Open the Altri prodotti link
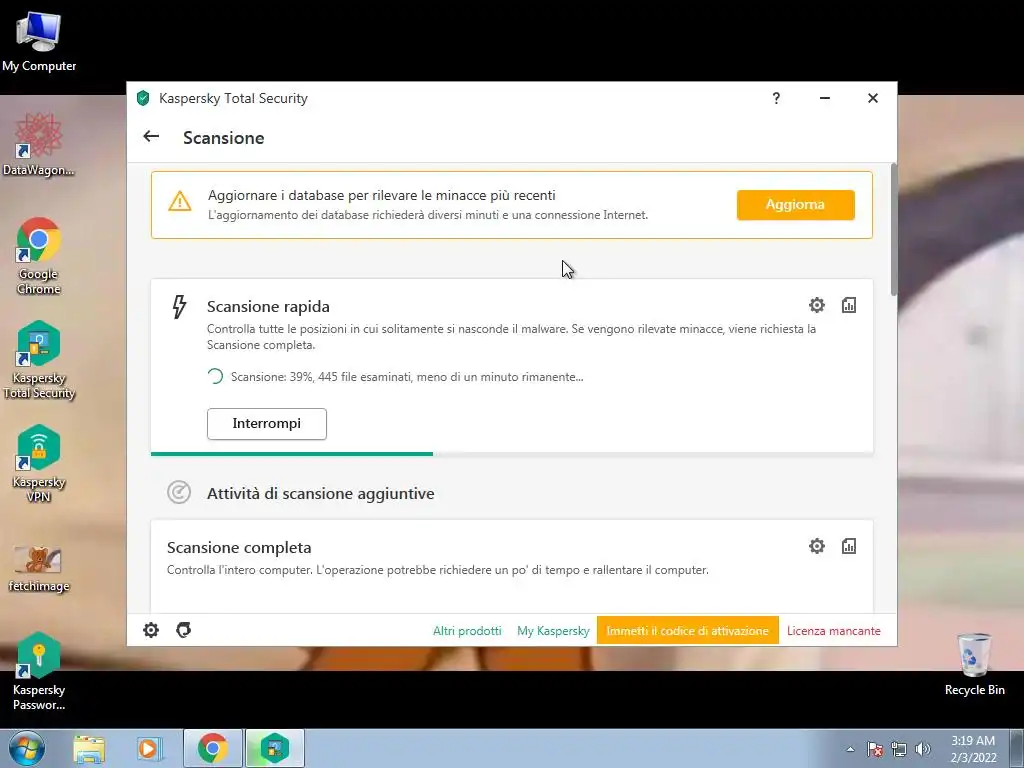 click(467, 631)
